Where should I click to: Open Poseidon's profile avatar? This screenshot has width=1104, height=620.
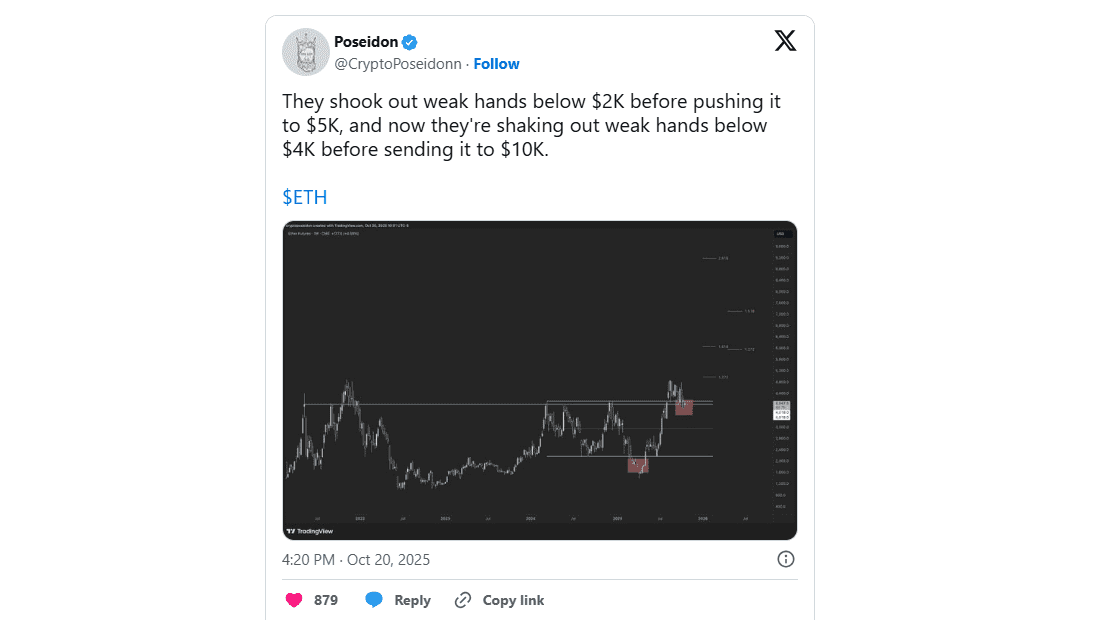306,52
